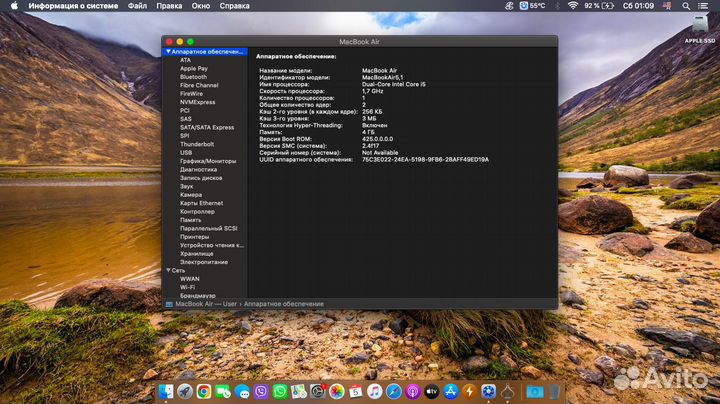This screenshot has width=720, height=404.
Task: Open Messages app in the Dock
Action: (x=242, y=392)
